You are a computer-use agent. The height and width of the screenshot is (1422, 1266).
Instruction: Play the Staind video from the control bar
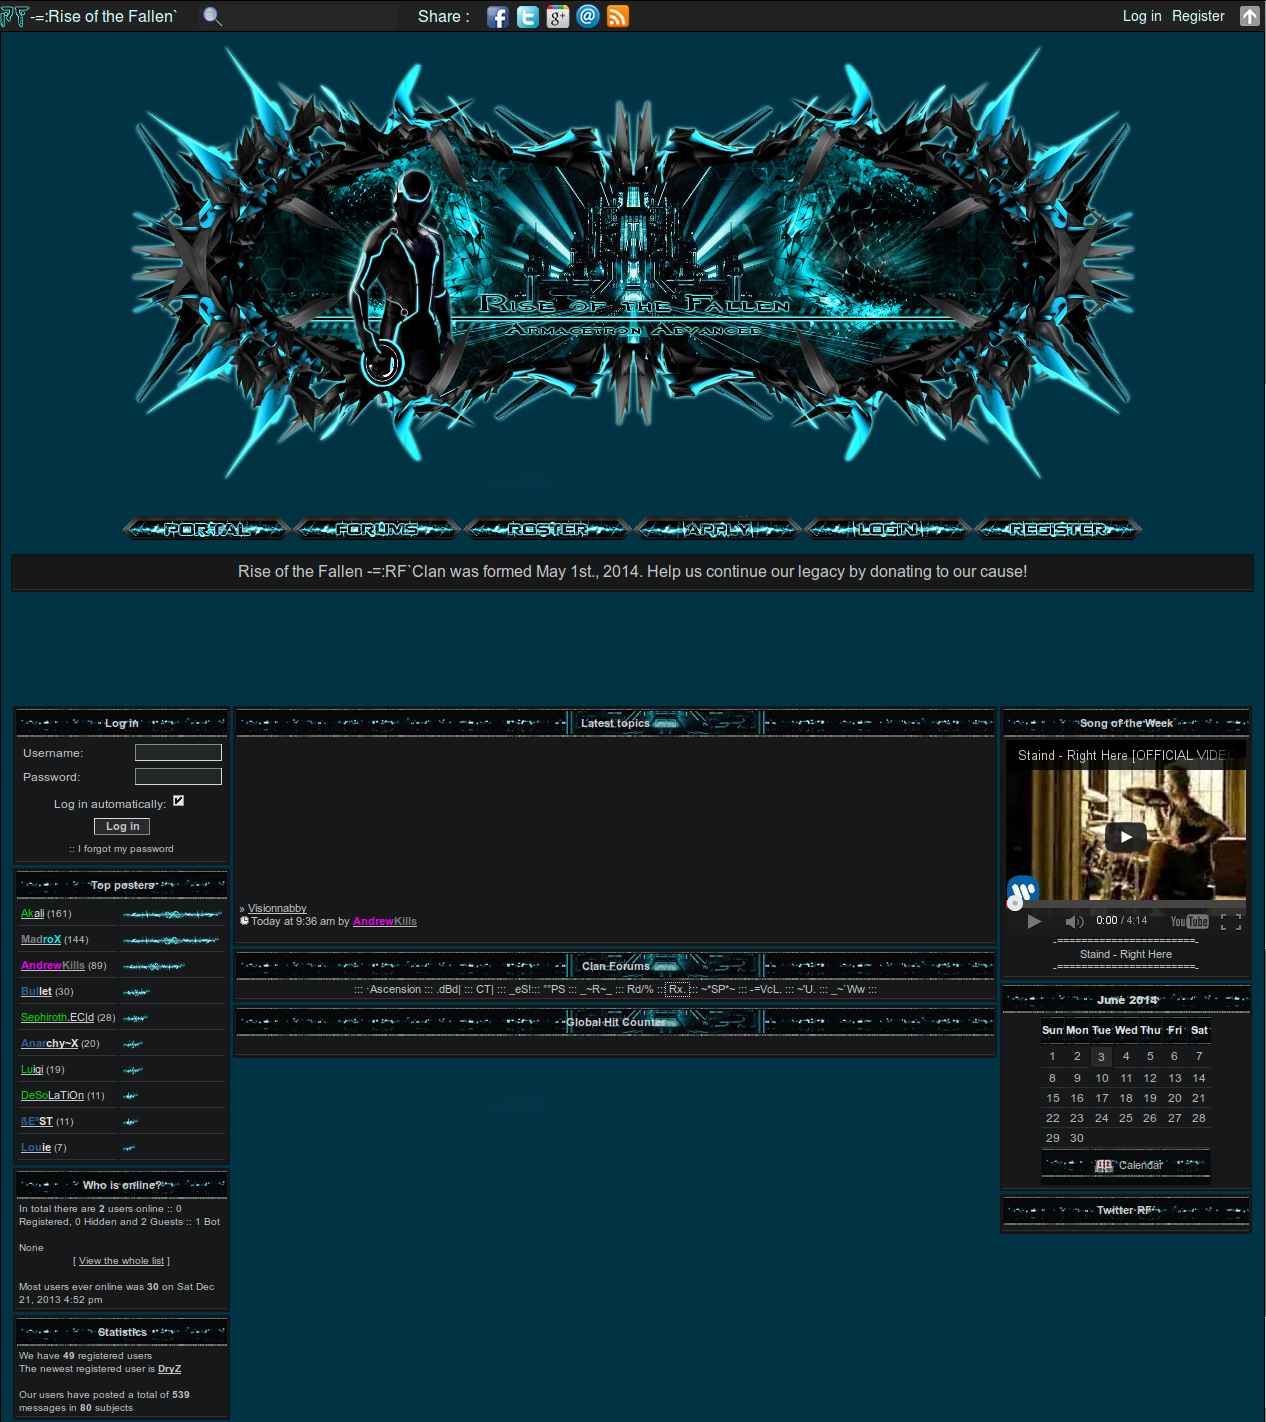pyautogui.click(x=1034, y=922)
